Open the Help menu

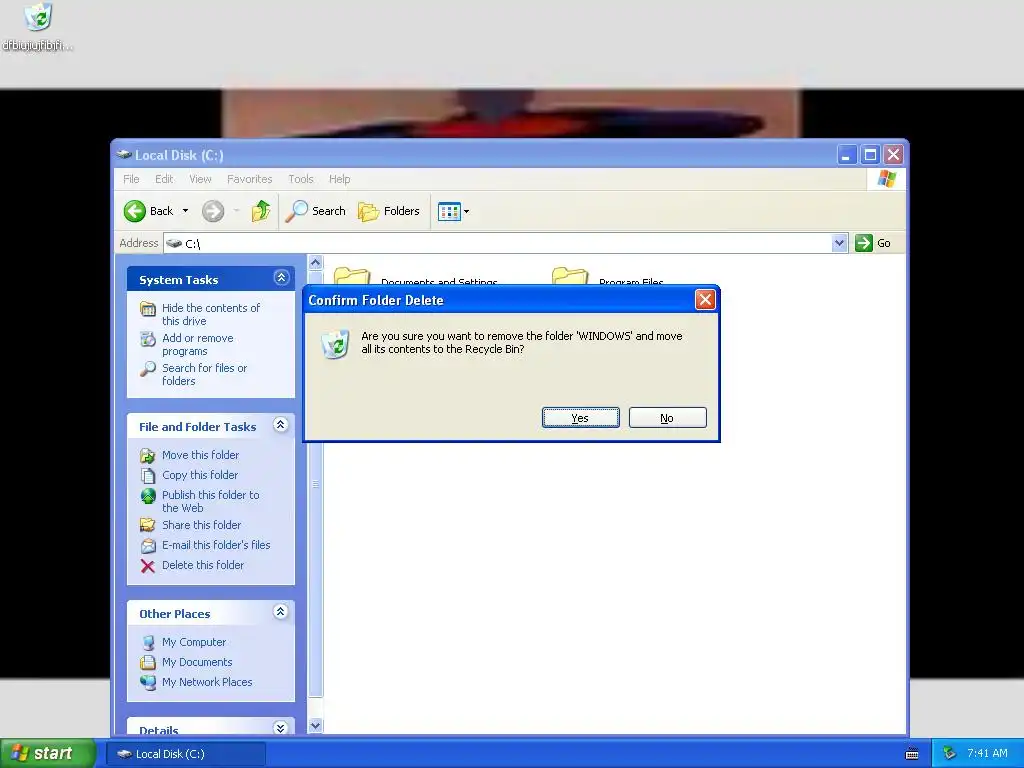[339, 179]
